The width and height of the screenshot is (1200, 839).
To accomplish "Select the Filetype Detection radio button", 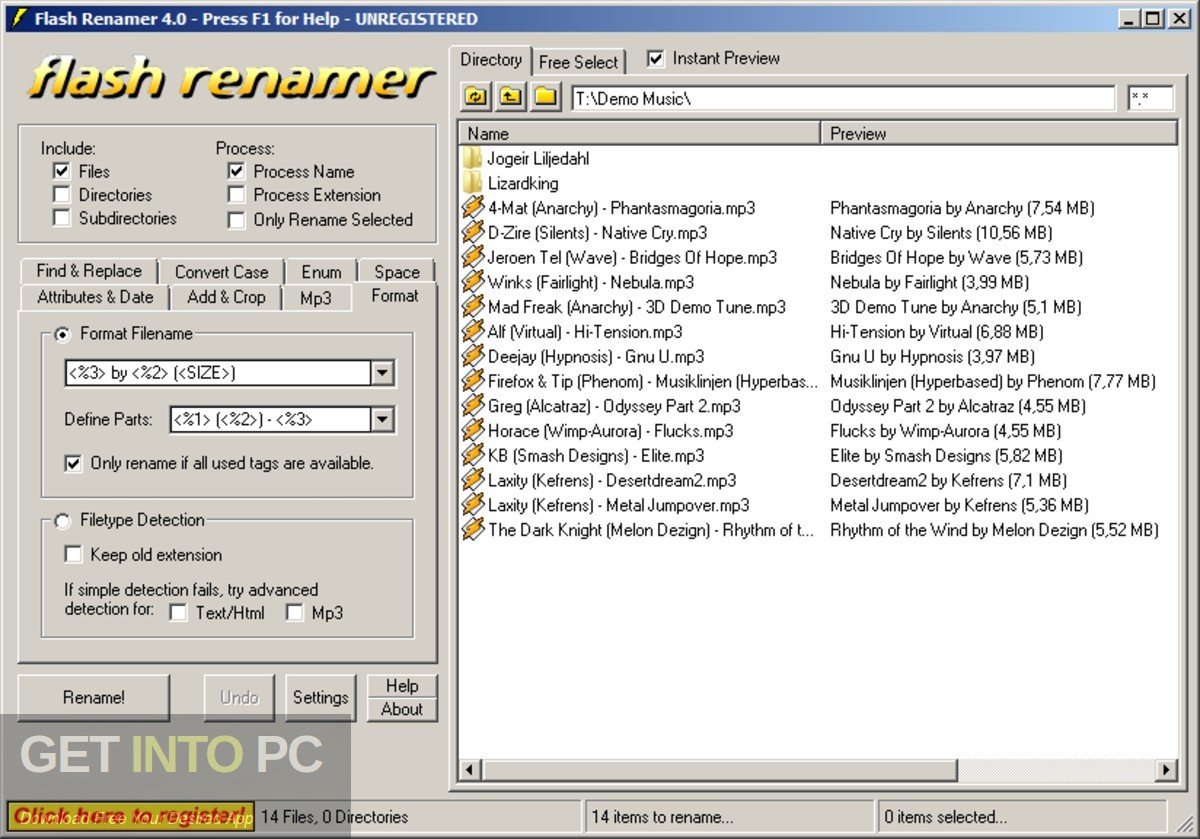I will (x=63, y=520).
